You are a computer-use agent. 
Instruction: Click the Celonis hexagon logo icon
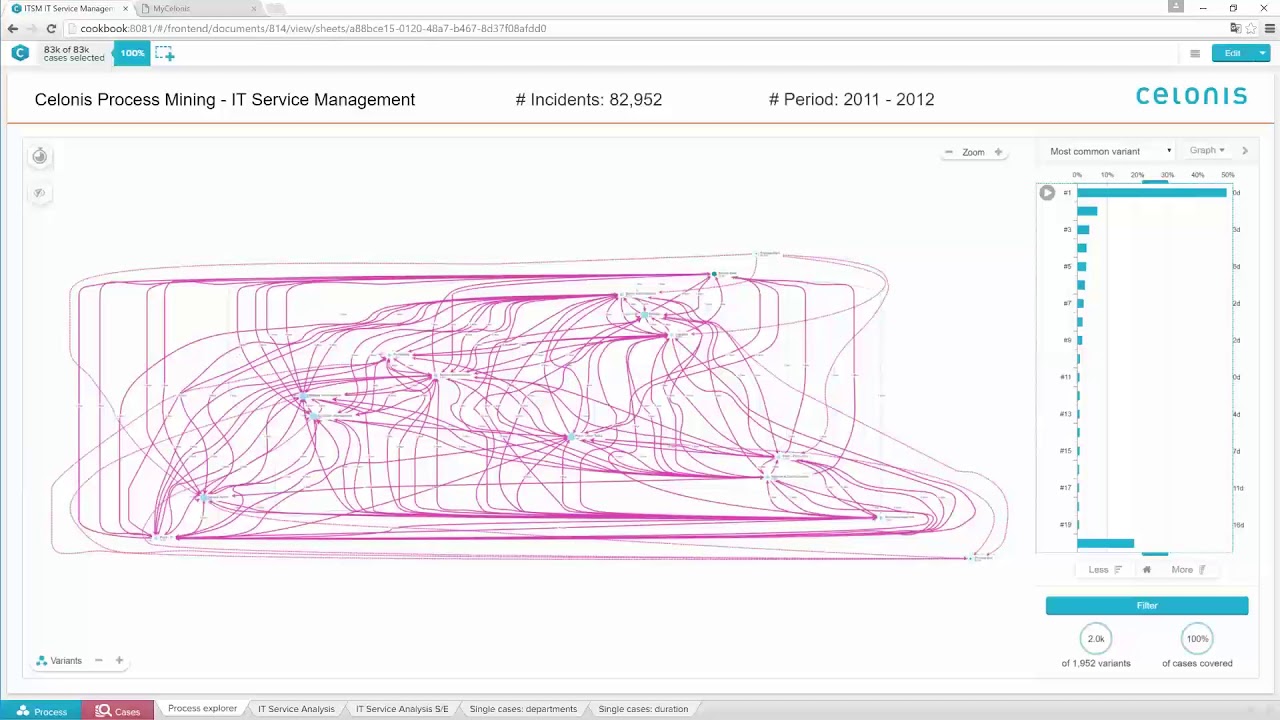20,53
